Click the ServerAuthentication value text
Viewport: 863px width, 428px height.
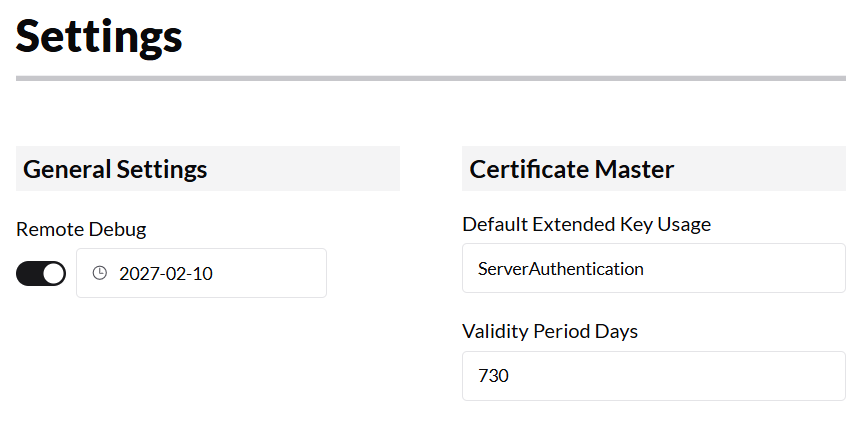click(x=560, y=268)
